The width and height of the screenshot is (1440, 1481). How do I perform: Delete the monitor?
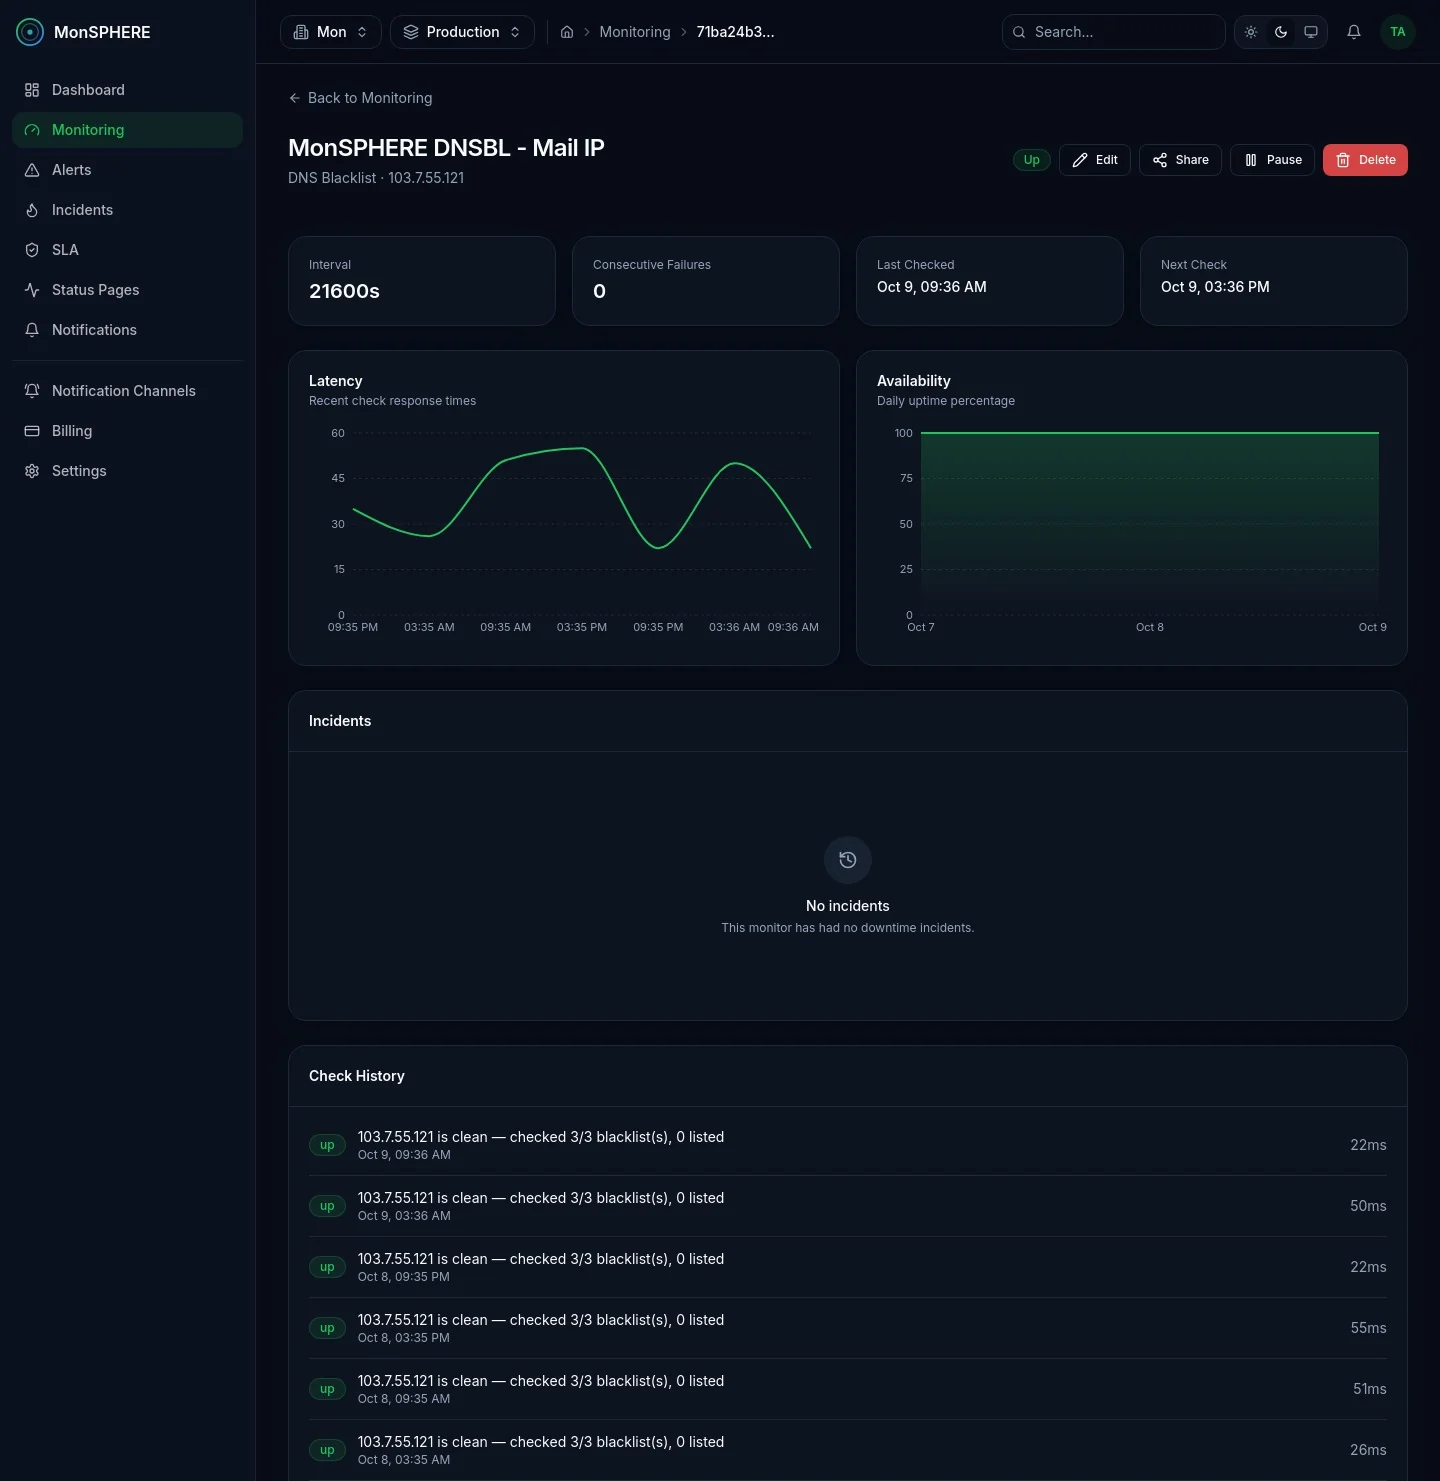click(1365, 160)
